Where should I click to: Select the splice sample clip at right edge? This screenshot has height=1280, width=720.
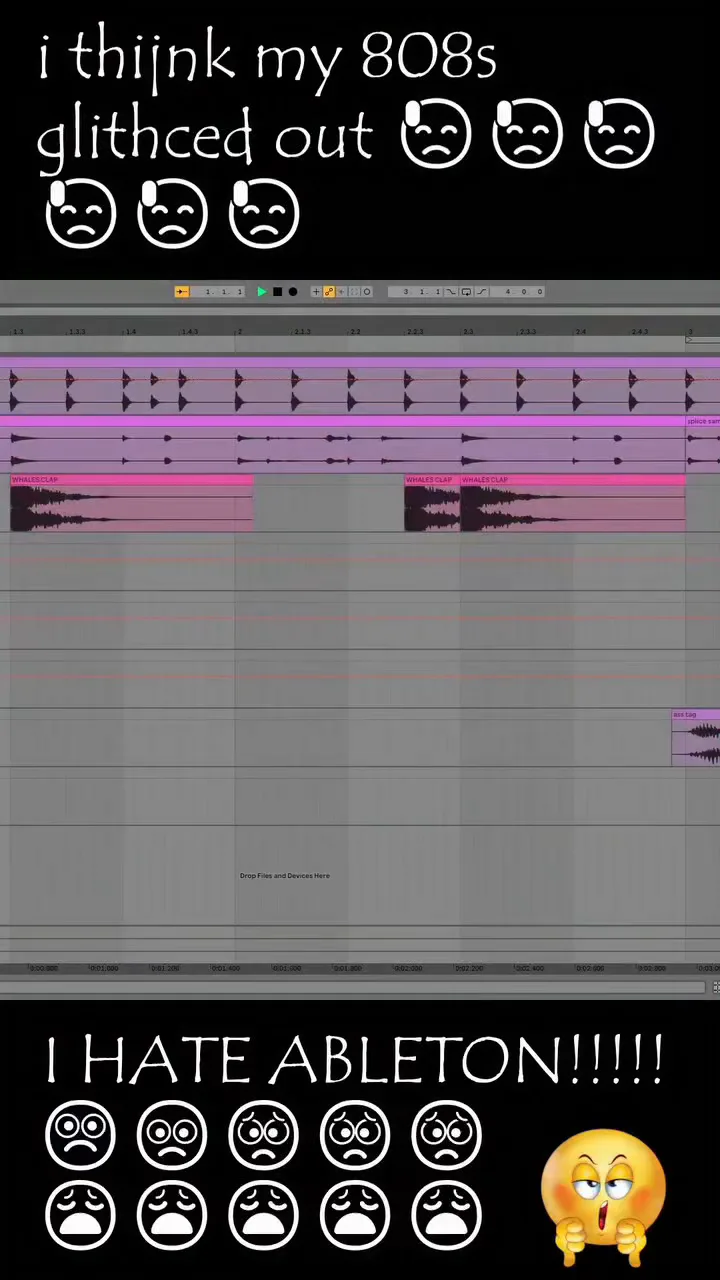click(703, 446)
